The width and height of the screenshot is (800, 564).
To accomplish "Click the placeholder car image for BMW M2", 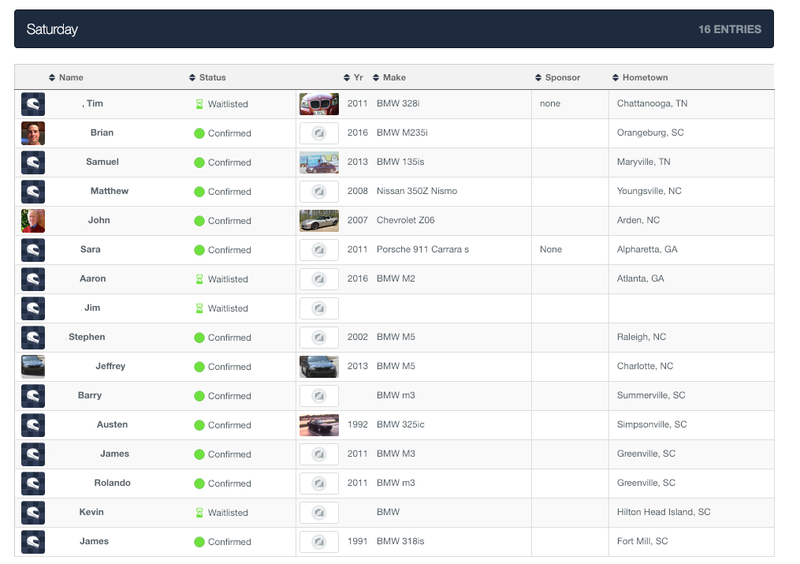I will click(x=319, y=279).
